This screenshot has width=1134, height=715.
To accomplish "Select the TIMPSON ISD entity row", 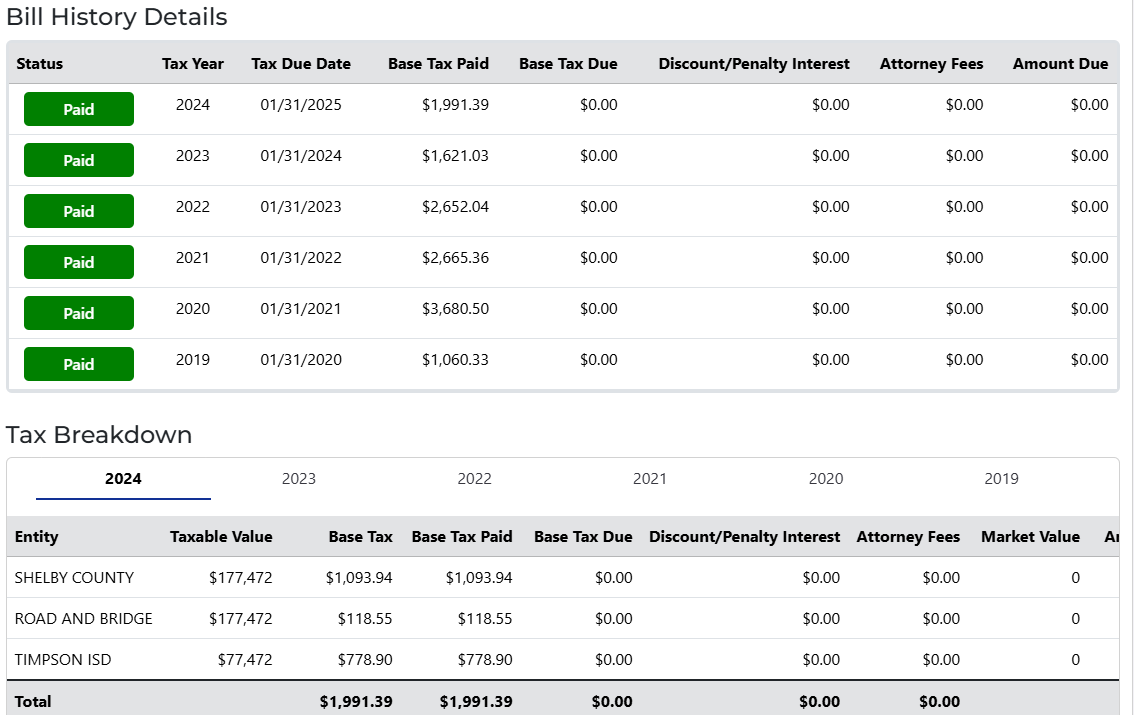I will [63, 659].
